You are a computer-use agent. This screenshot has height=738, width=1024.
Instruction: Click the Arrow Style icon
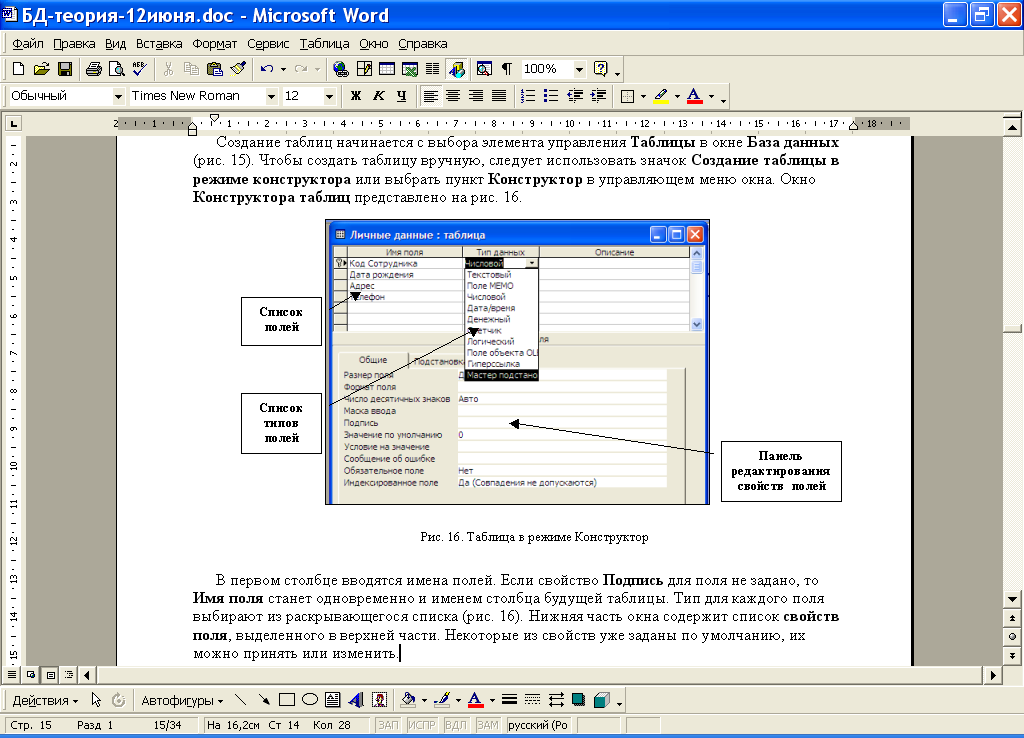[x=556, y=700]
